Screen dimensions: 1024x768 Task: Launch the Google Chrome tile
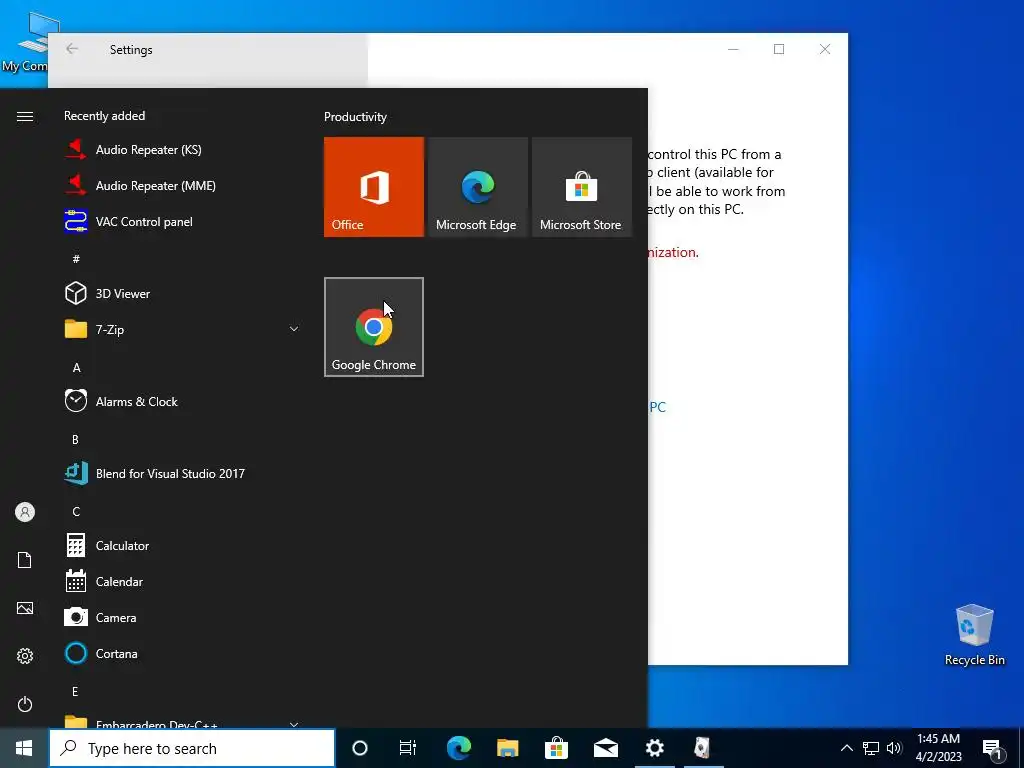tap(374, 327)
